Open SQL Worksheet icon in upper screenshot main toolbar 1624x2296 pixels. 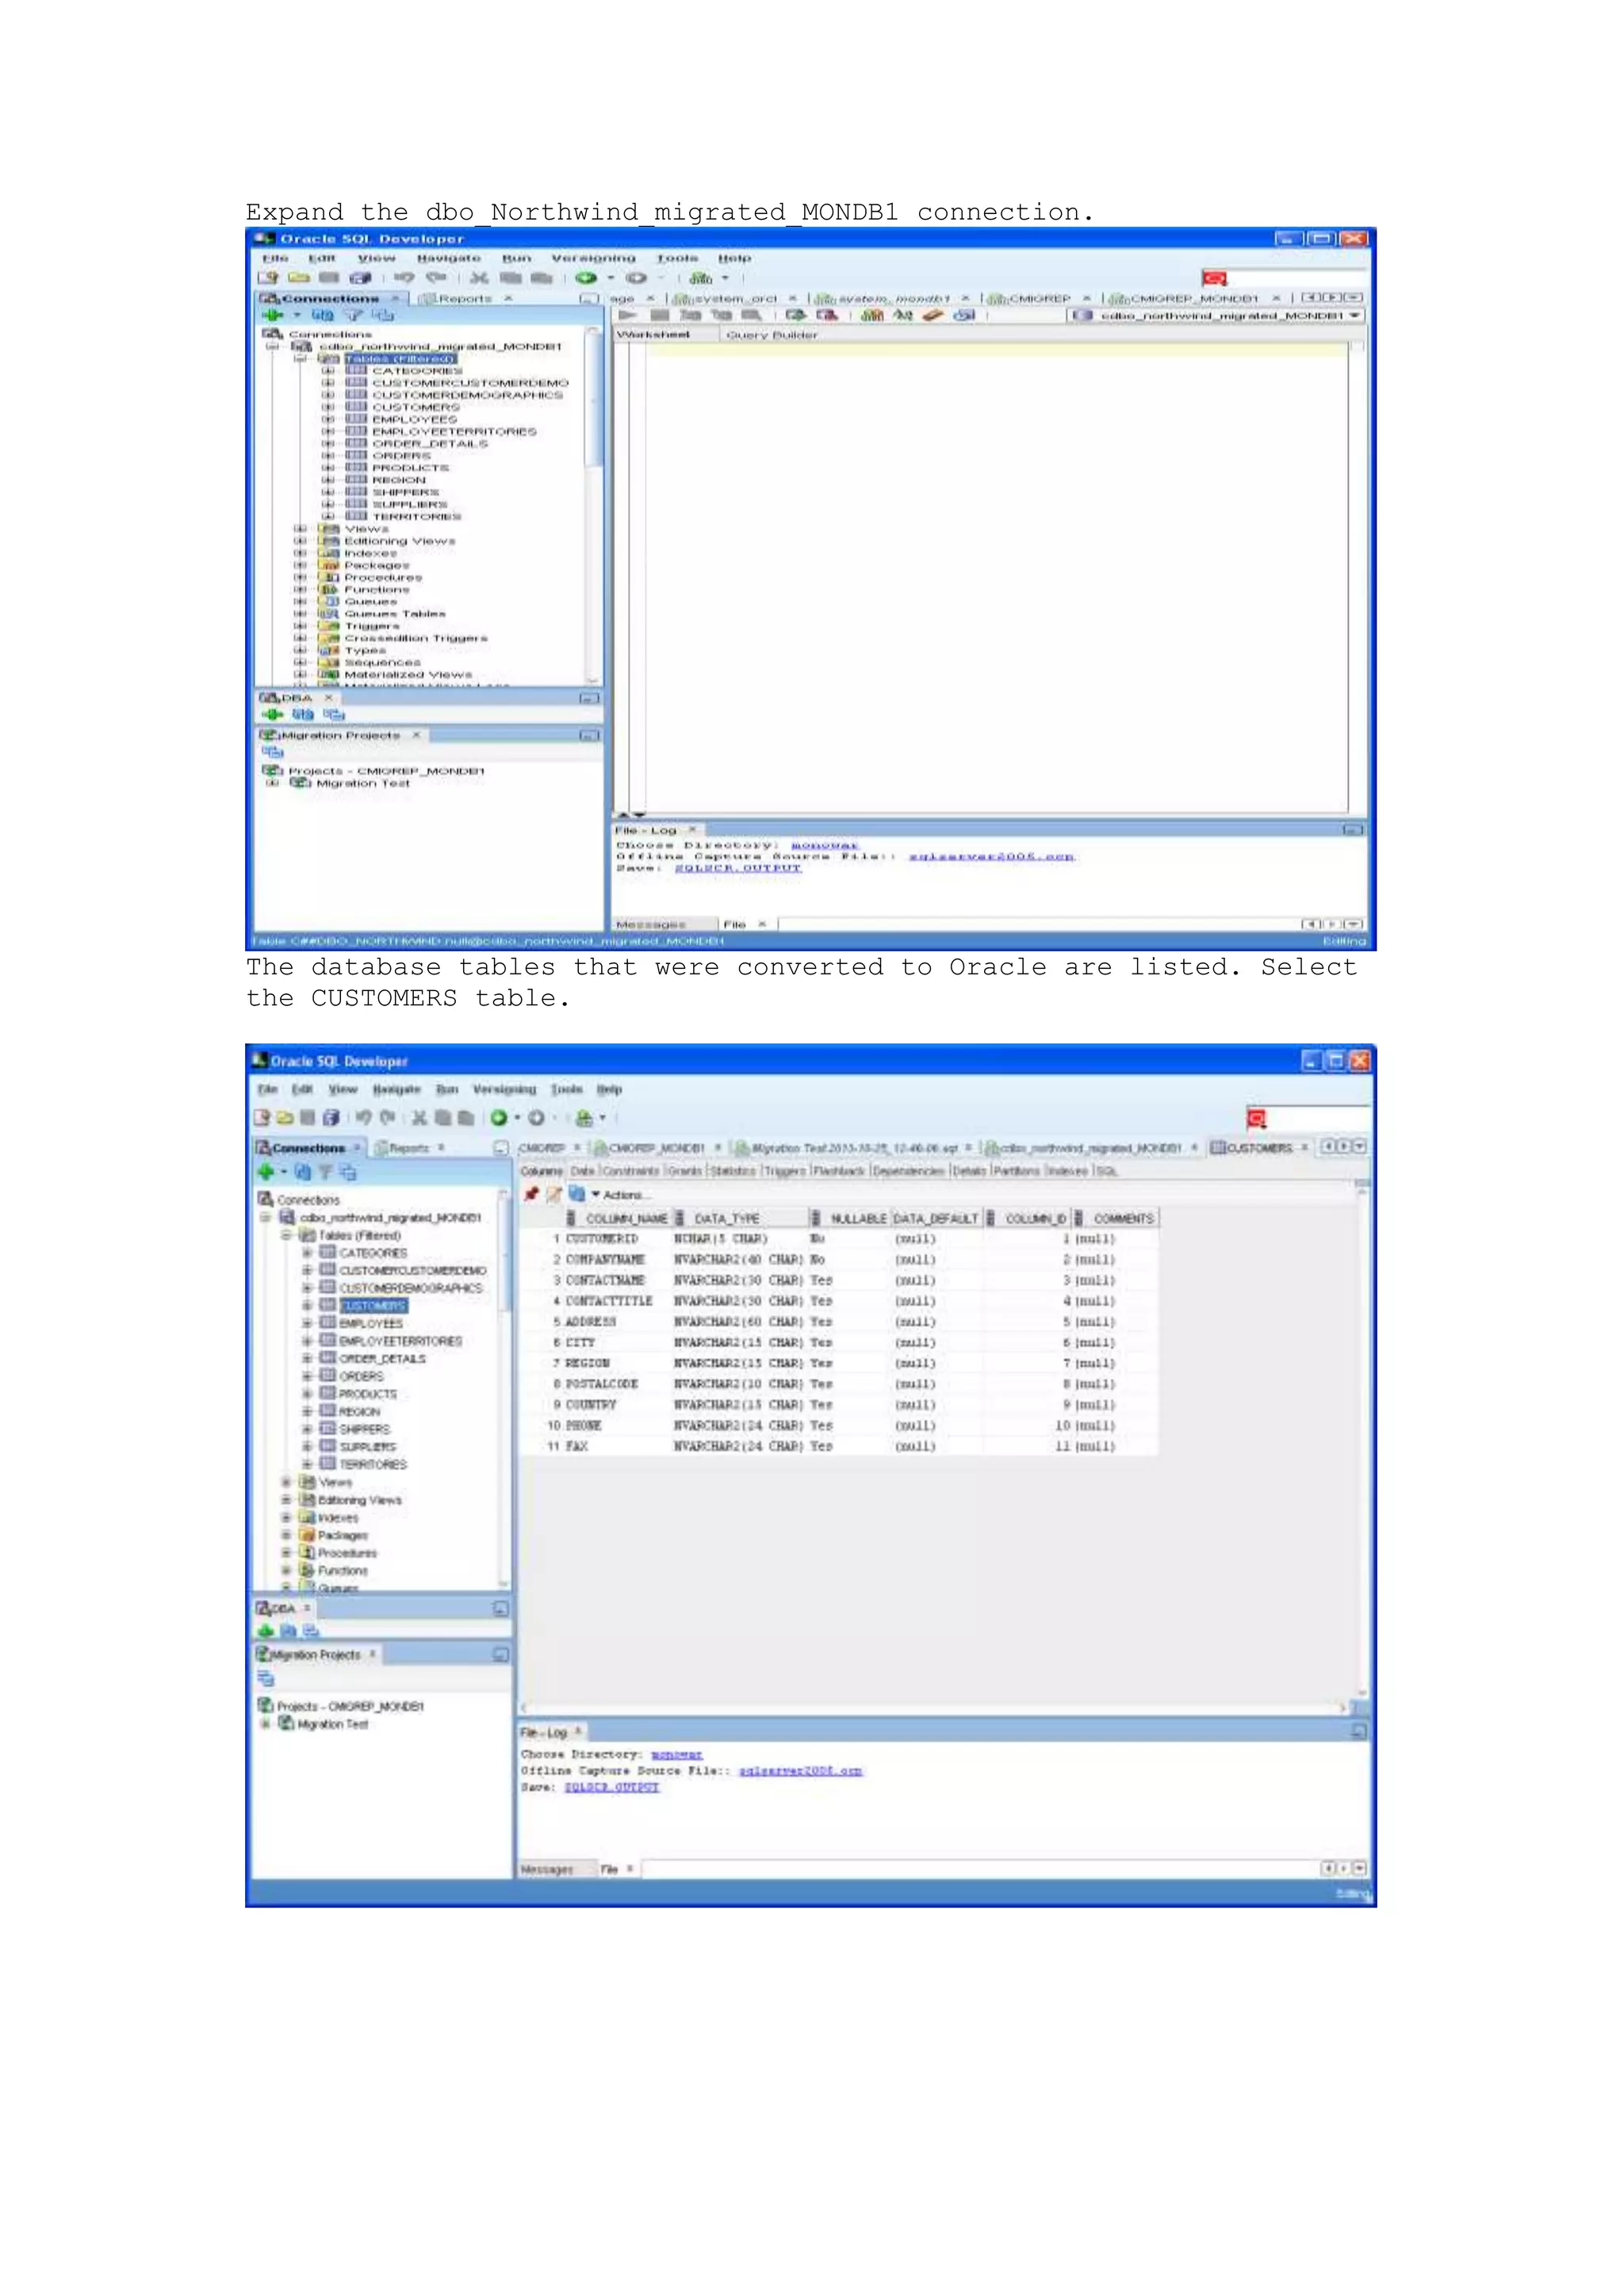point(700,278)
